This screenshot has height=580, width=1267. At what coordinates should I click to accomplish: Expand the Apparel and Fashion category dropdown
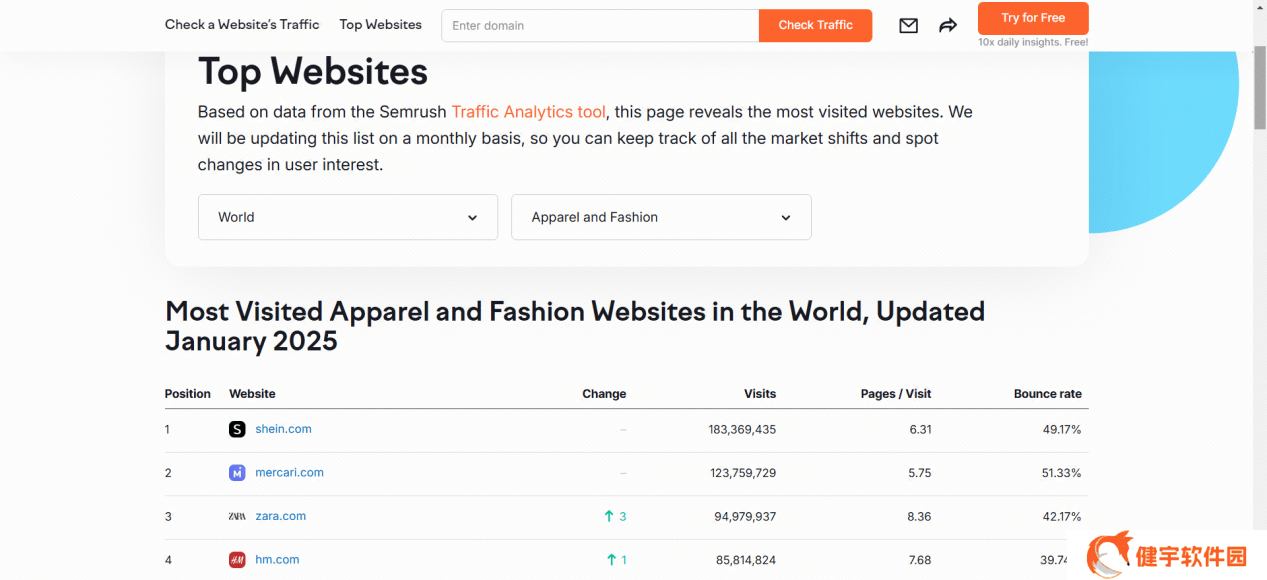pyautogui.click(x=660, y=217)
